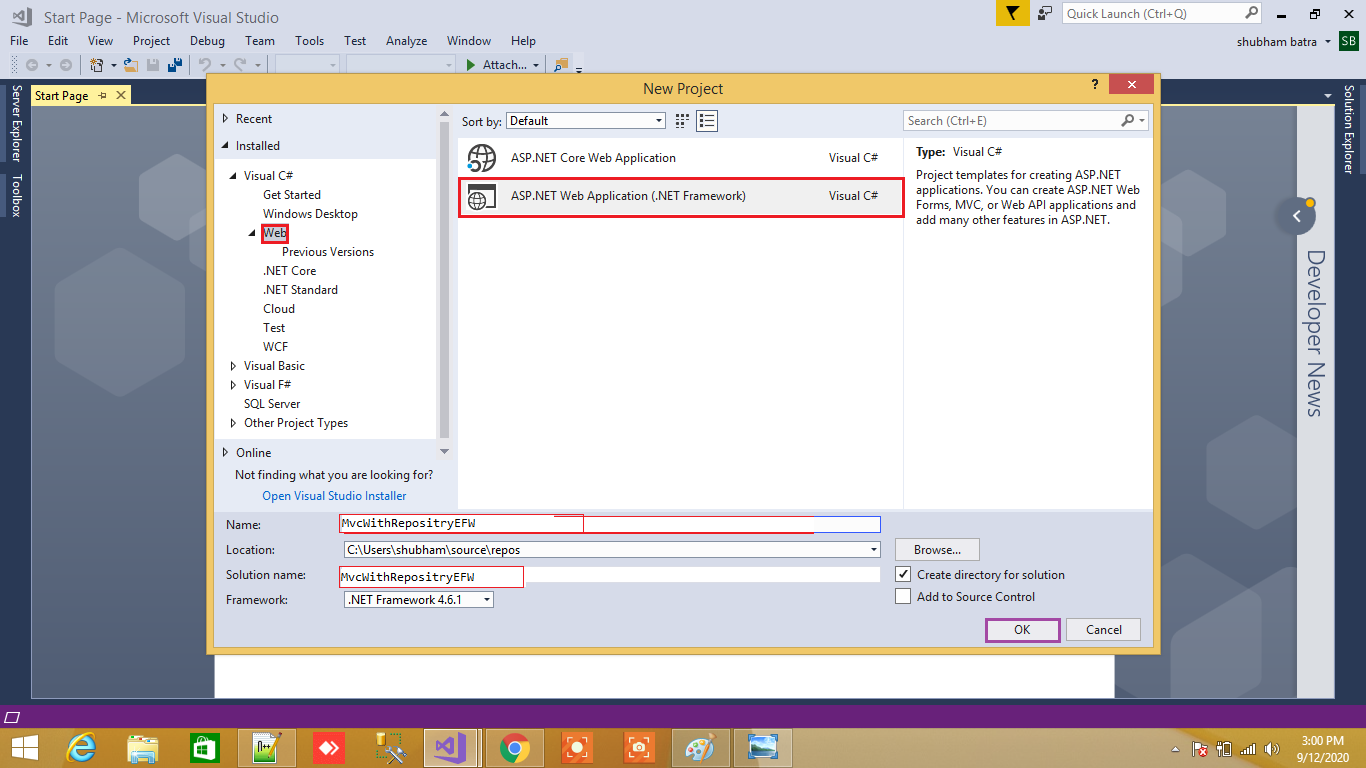Expand Other Project Types node
The image size is (1366, 768).
(234, 423)
